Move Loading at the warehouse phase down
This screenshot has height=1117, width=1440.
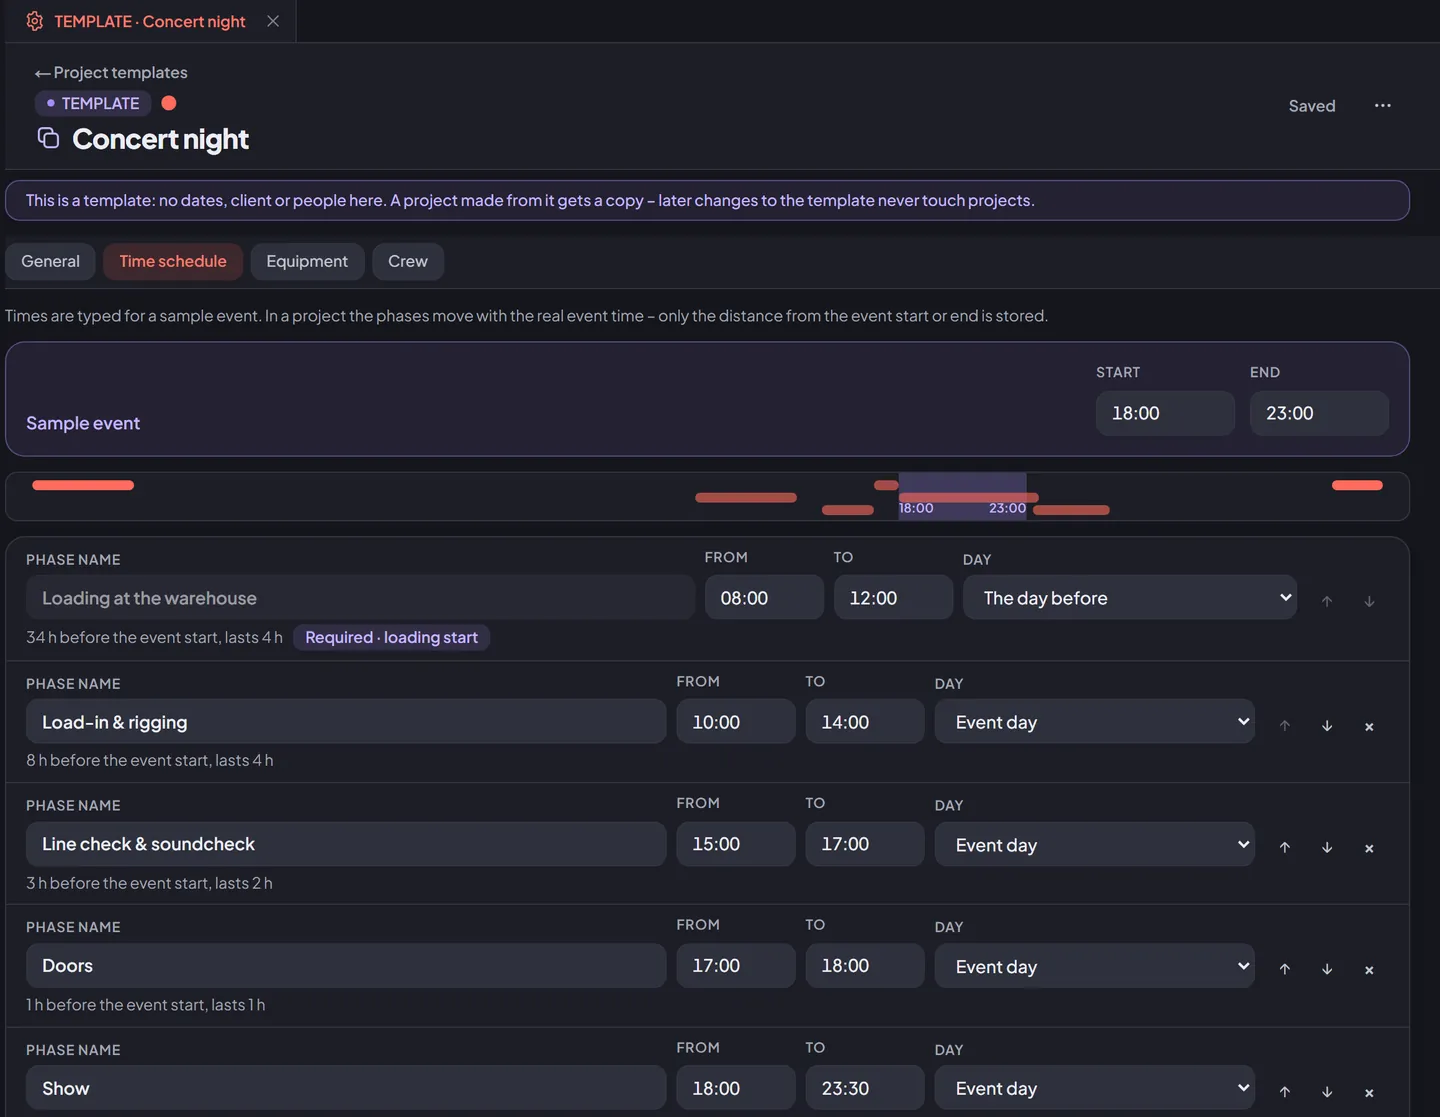pos(1369,601)
